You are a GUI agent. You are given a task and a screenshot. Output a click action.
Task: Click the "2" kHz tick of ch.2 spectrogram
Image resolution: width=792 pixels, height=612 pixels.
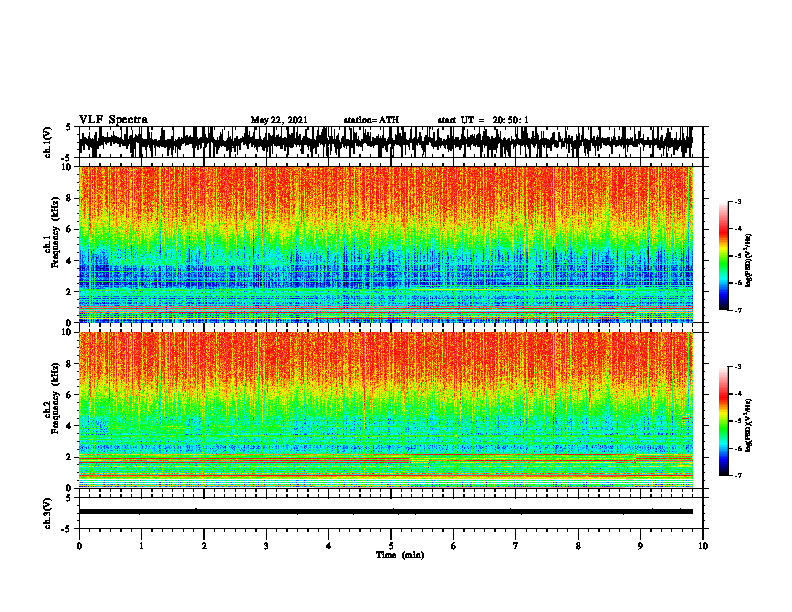click(x=69, y=457)
